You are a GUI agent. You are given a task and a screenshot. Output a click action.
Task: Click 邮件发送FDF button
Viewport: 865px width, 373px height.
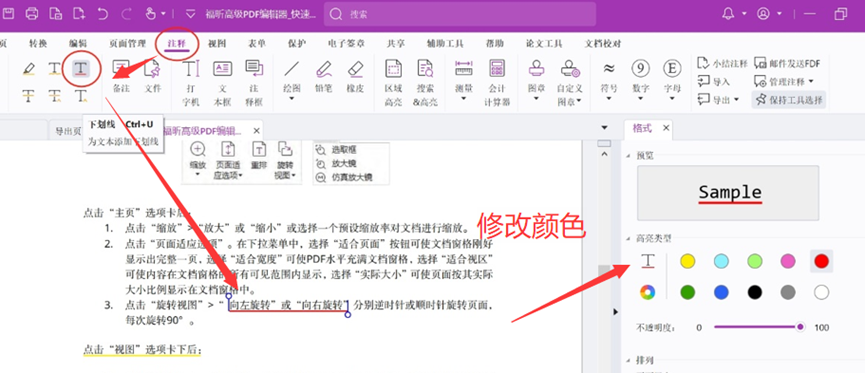tap(787, 63)
